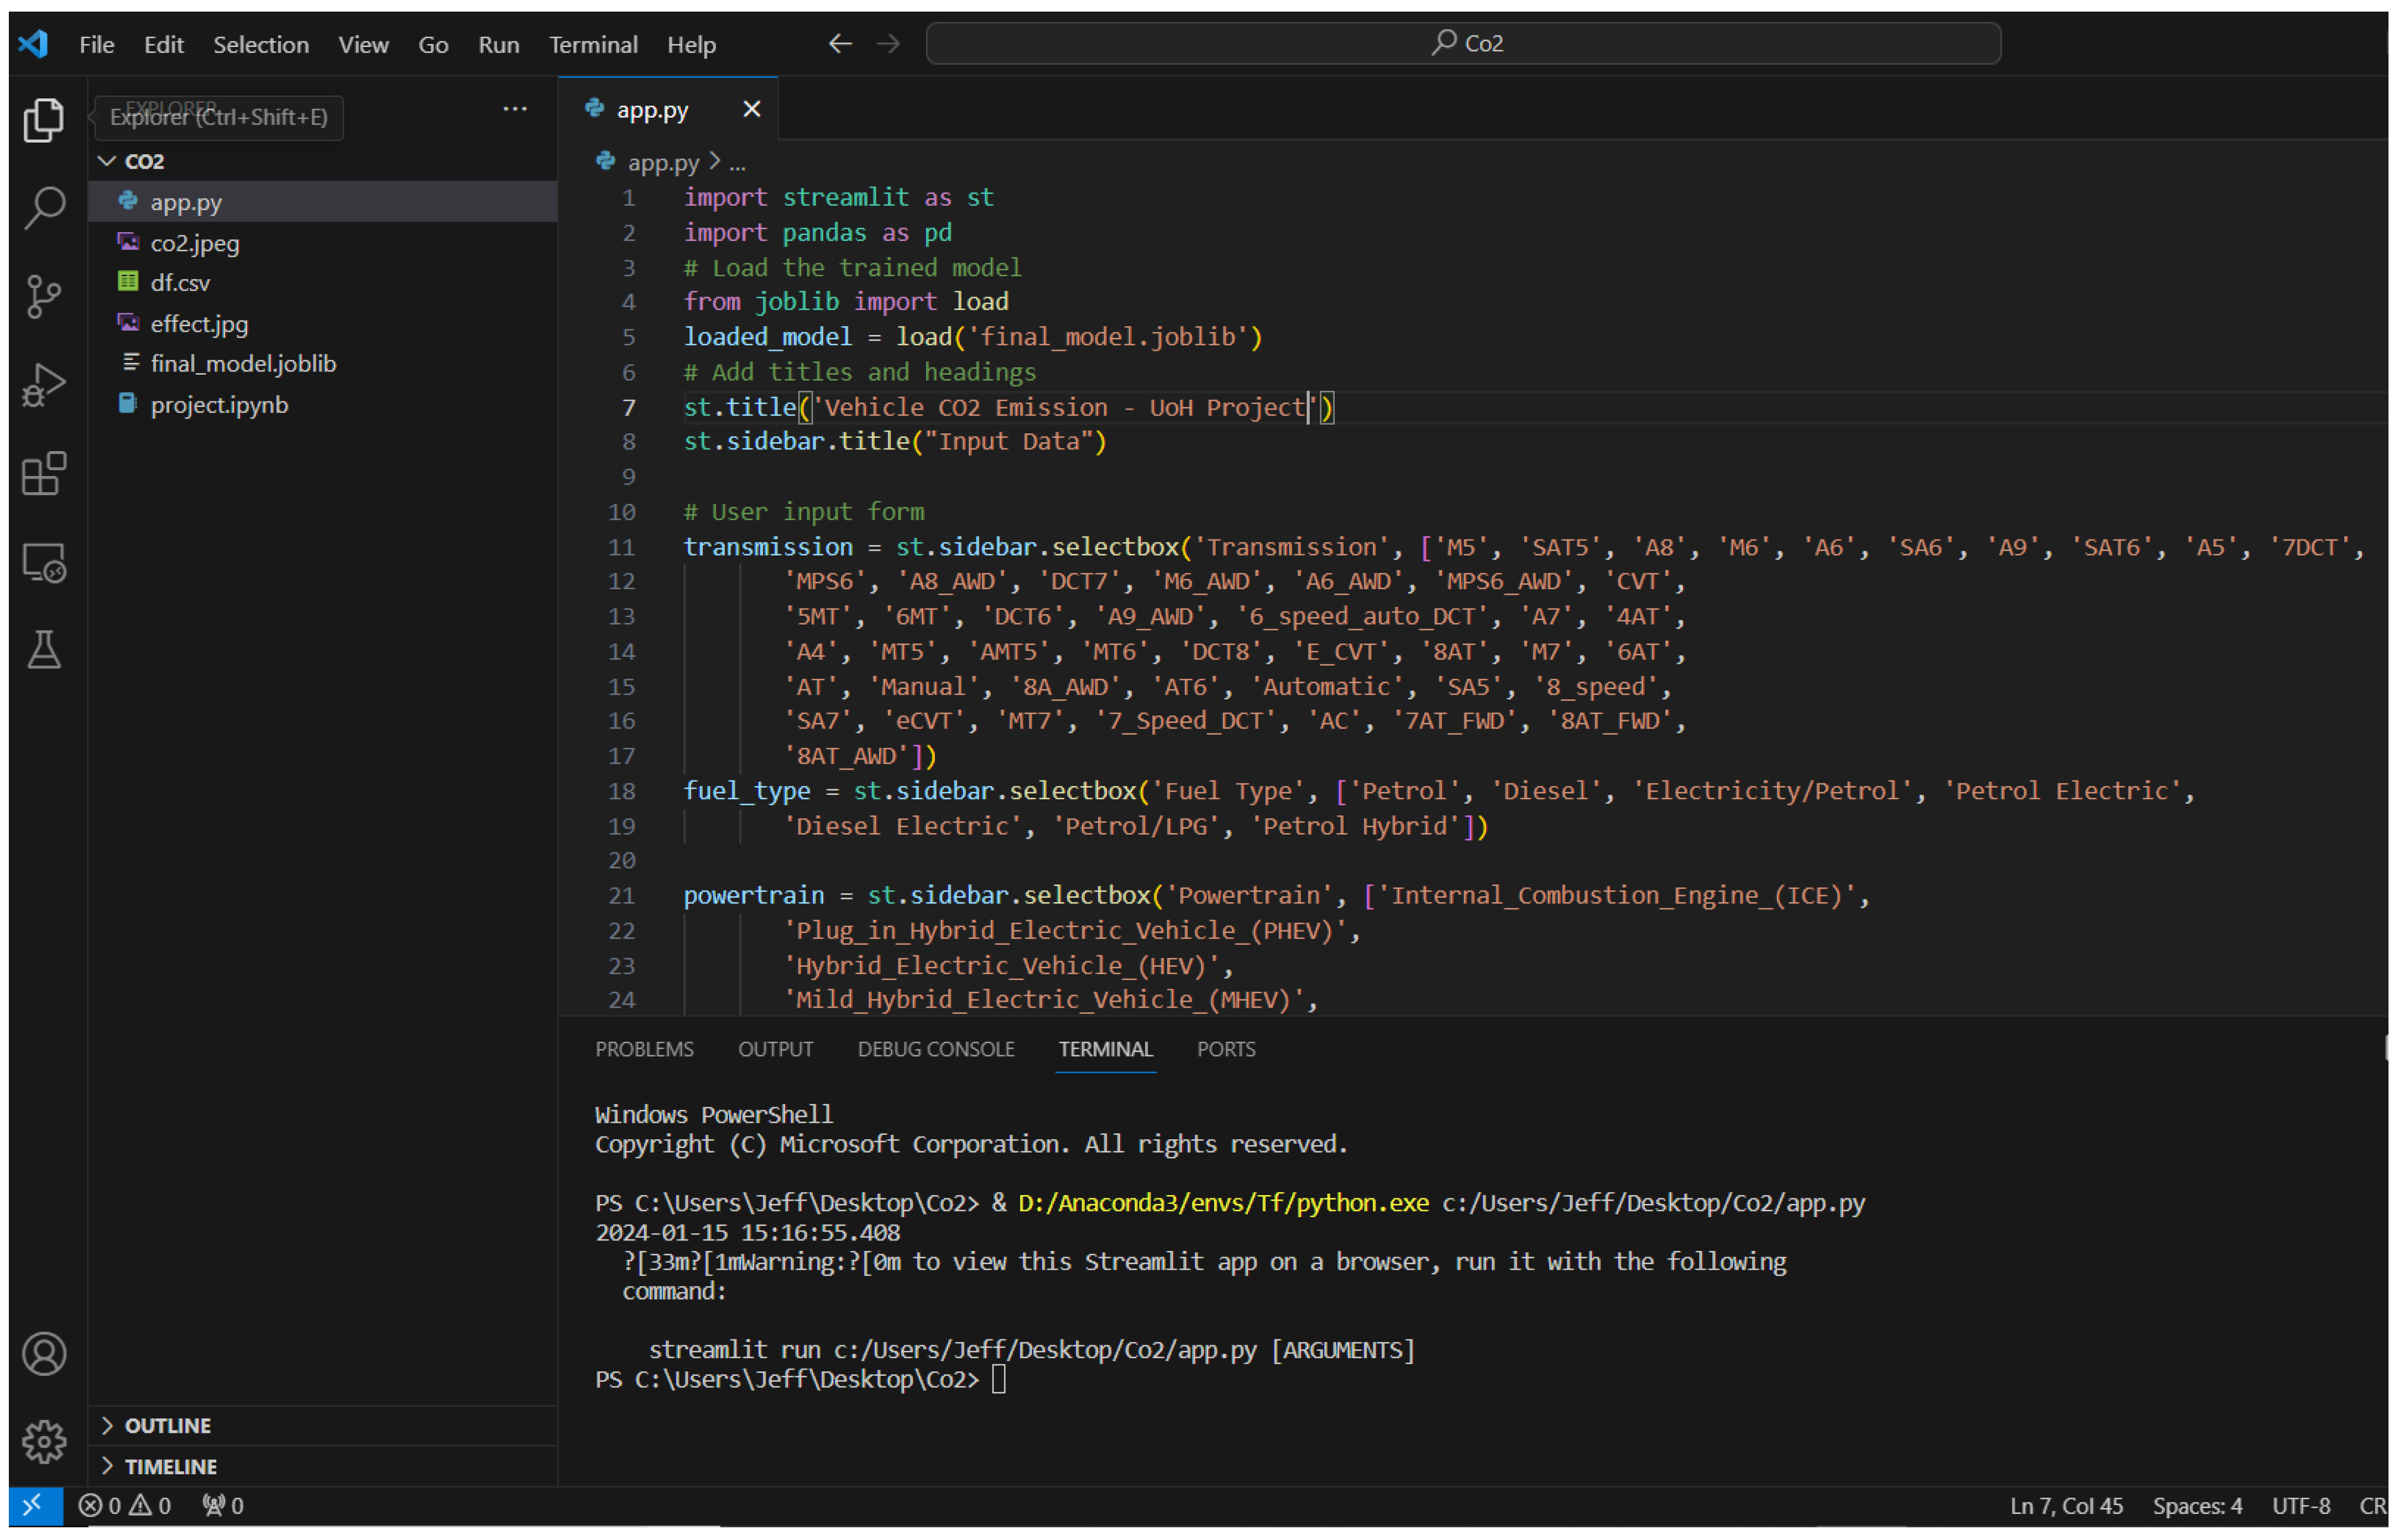
Task: Open the Extensions view icon
Action: (x=44, y=473)
